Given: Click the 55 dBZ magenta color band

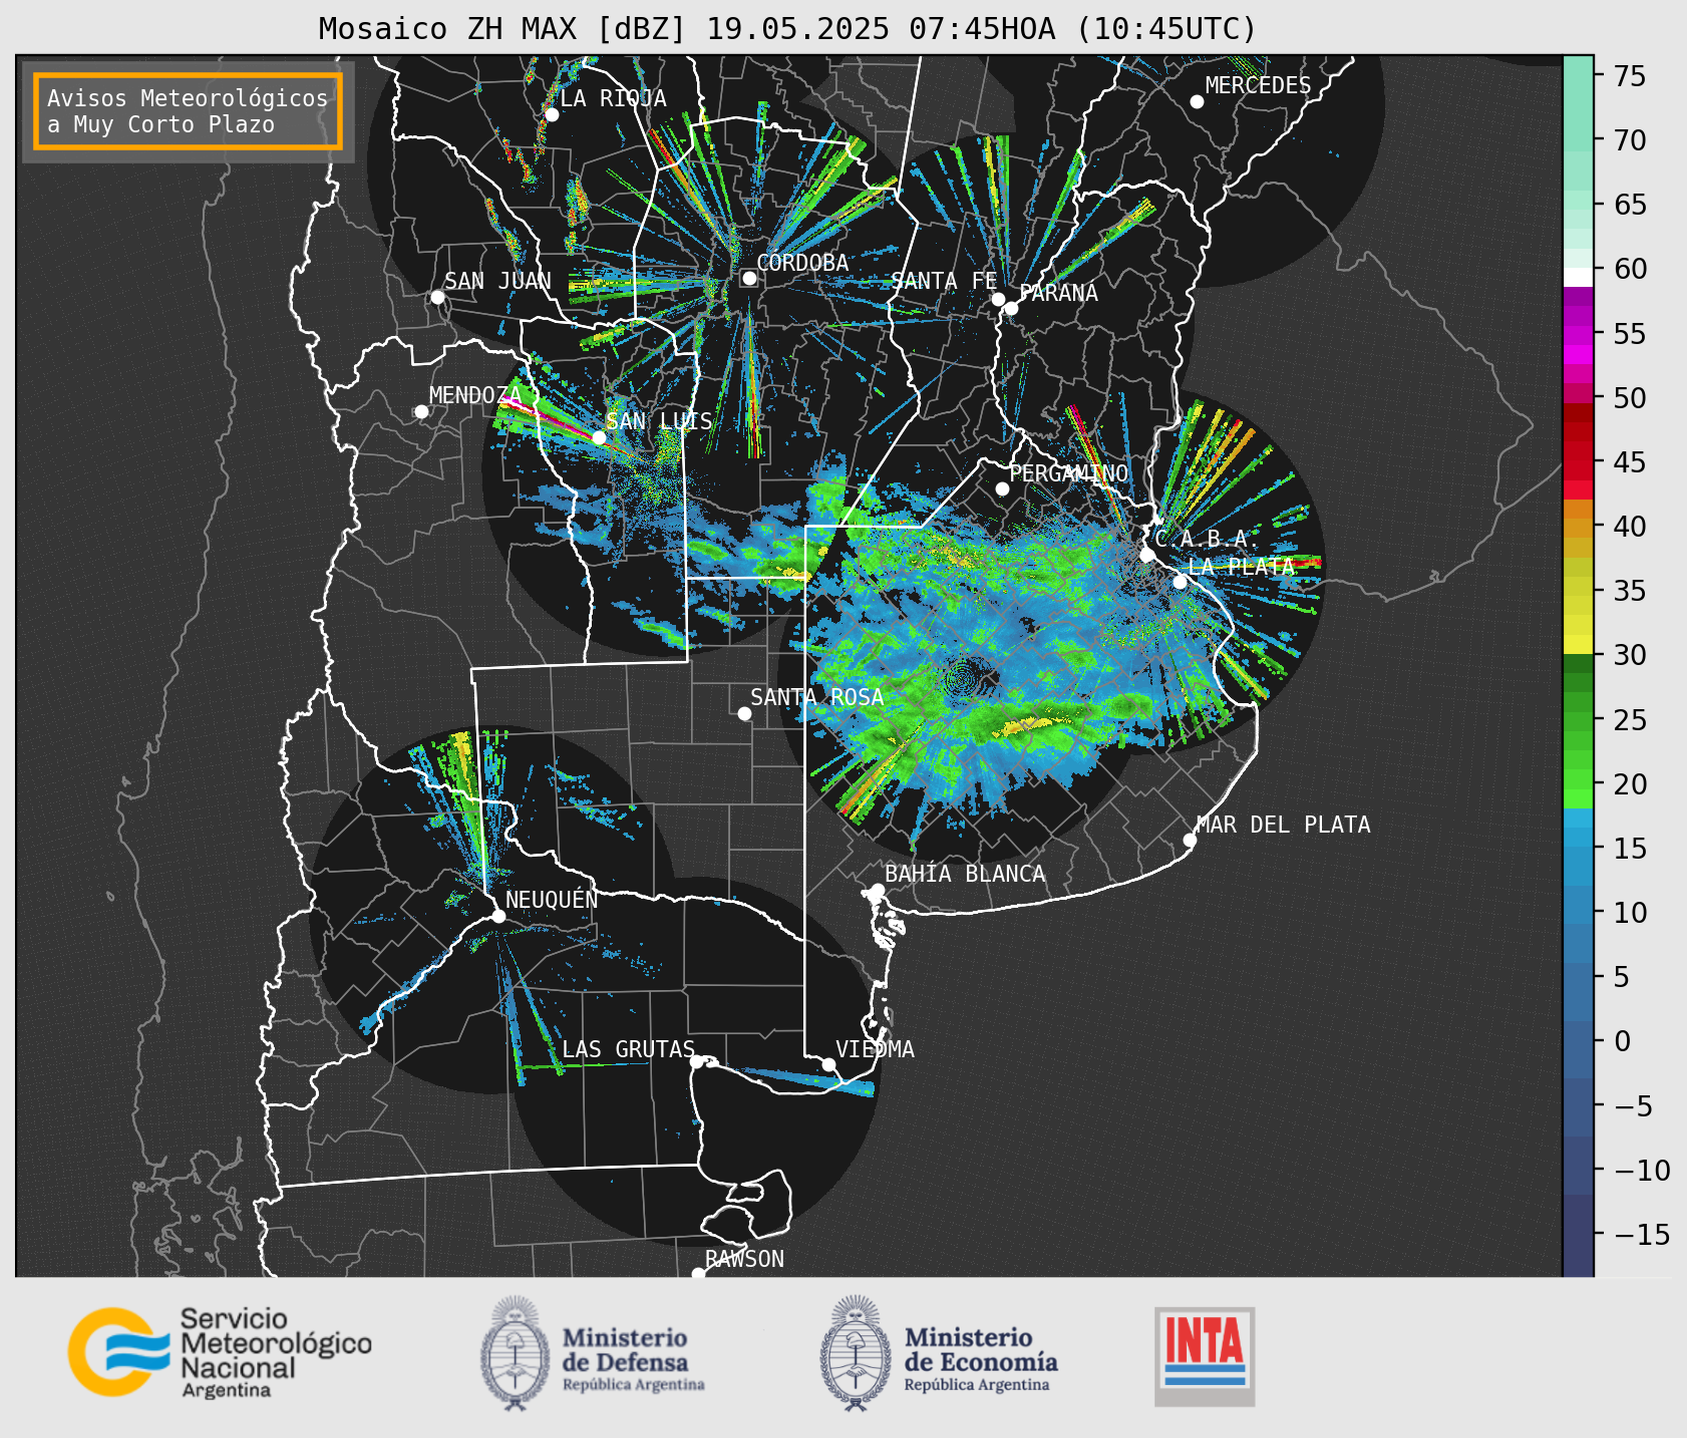Looking at the screenshot, I should (1578, 333).
